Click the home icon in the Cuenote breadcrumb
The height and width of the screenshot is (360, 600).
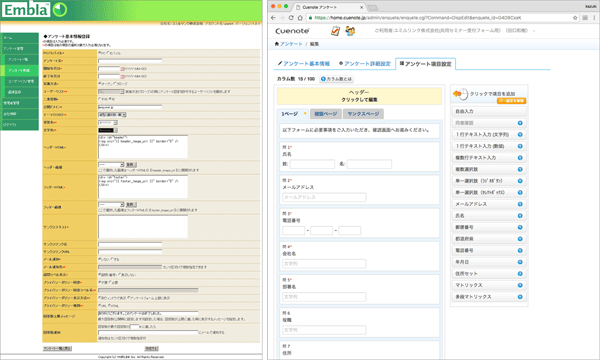coord(276,44)
